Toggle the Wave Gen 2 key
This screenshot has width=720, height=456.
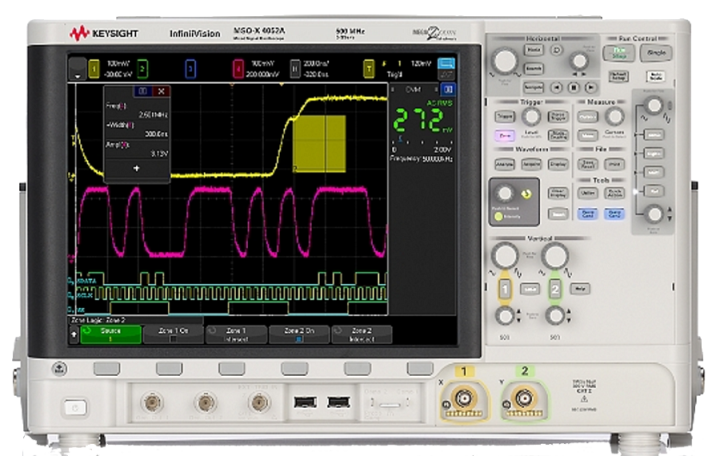(x=614, y=214)
